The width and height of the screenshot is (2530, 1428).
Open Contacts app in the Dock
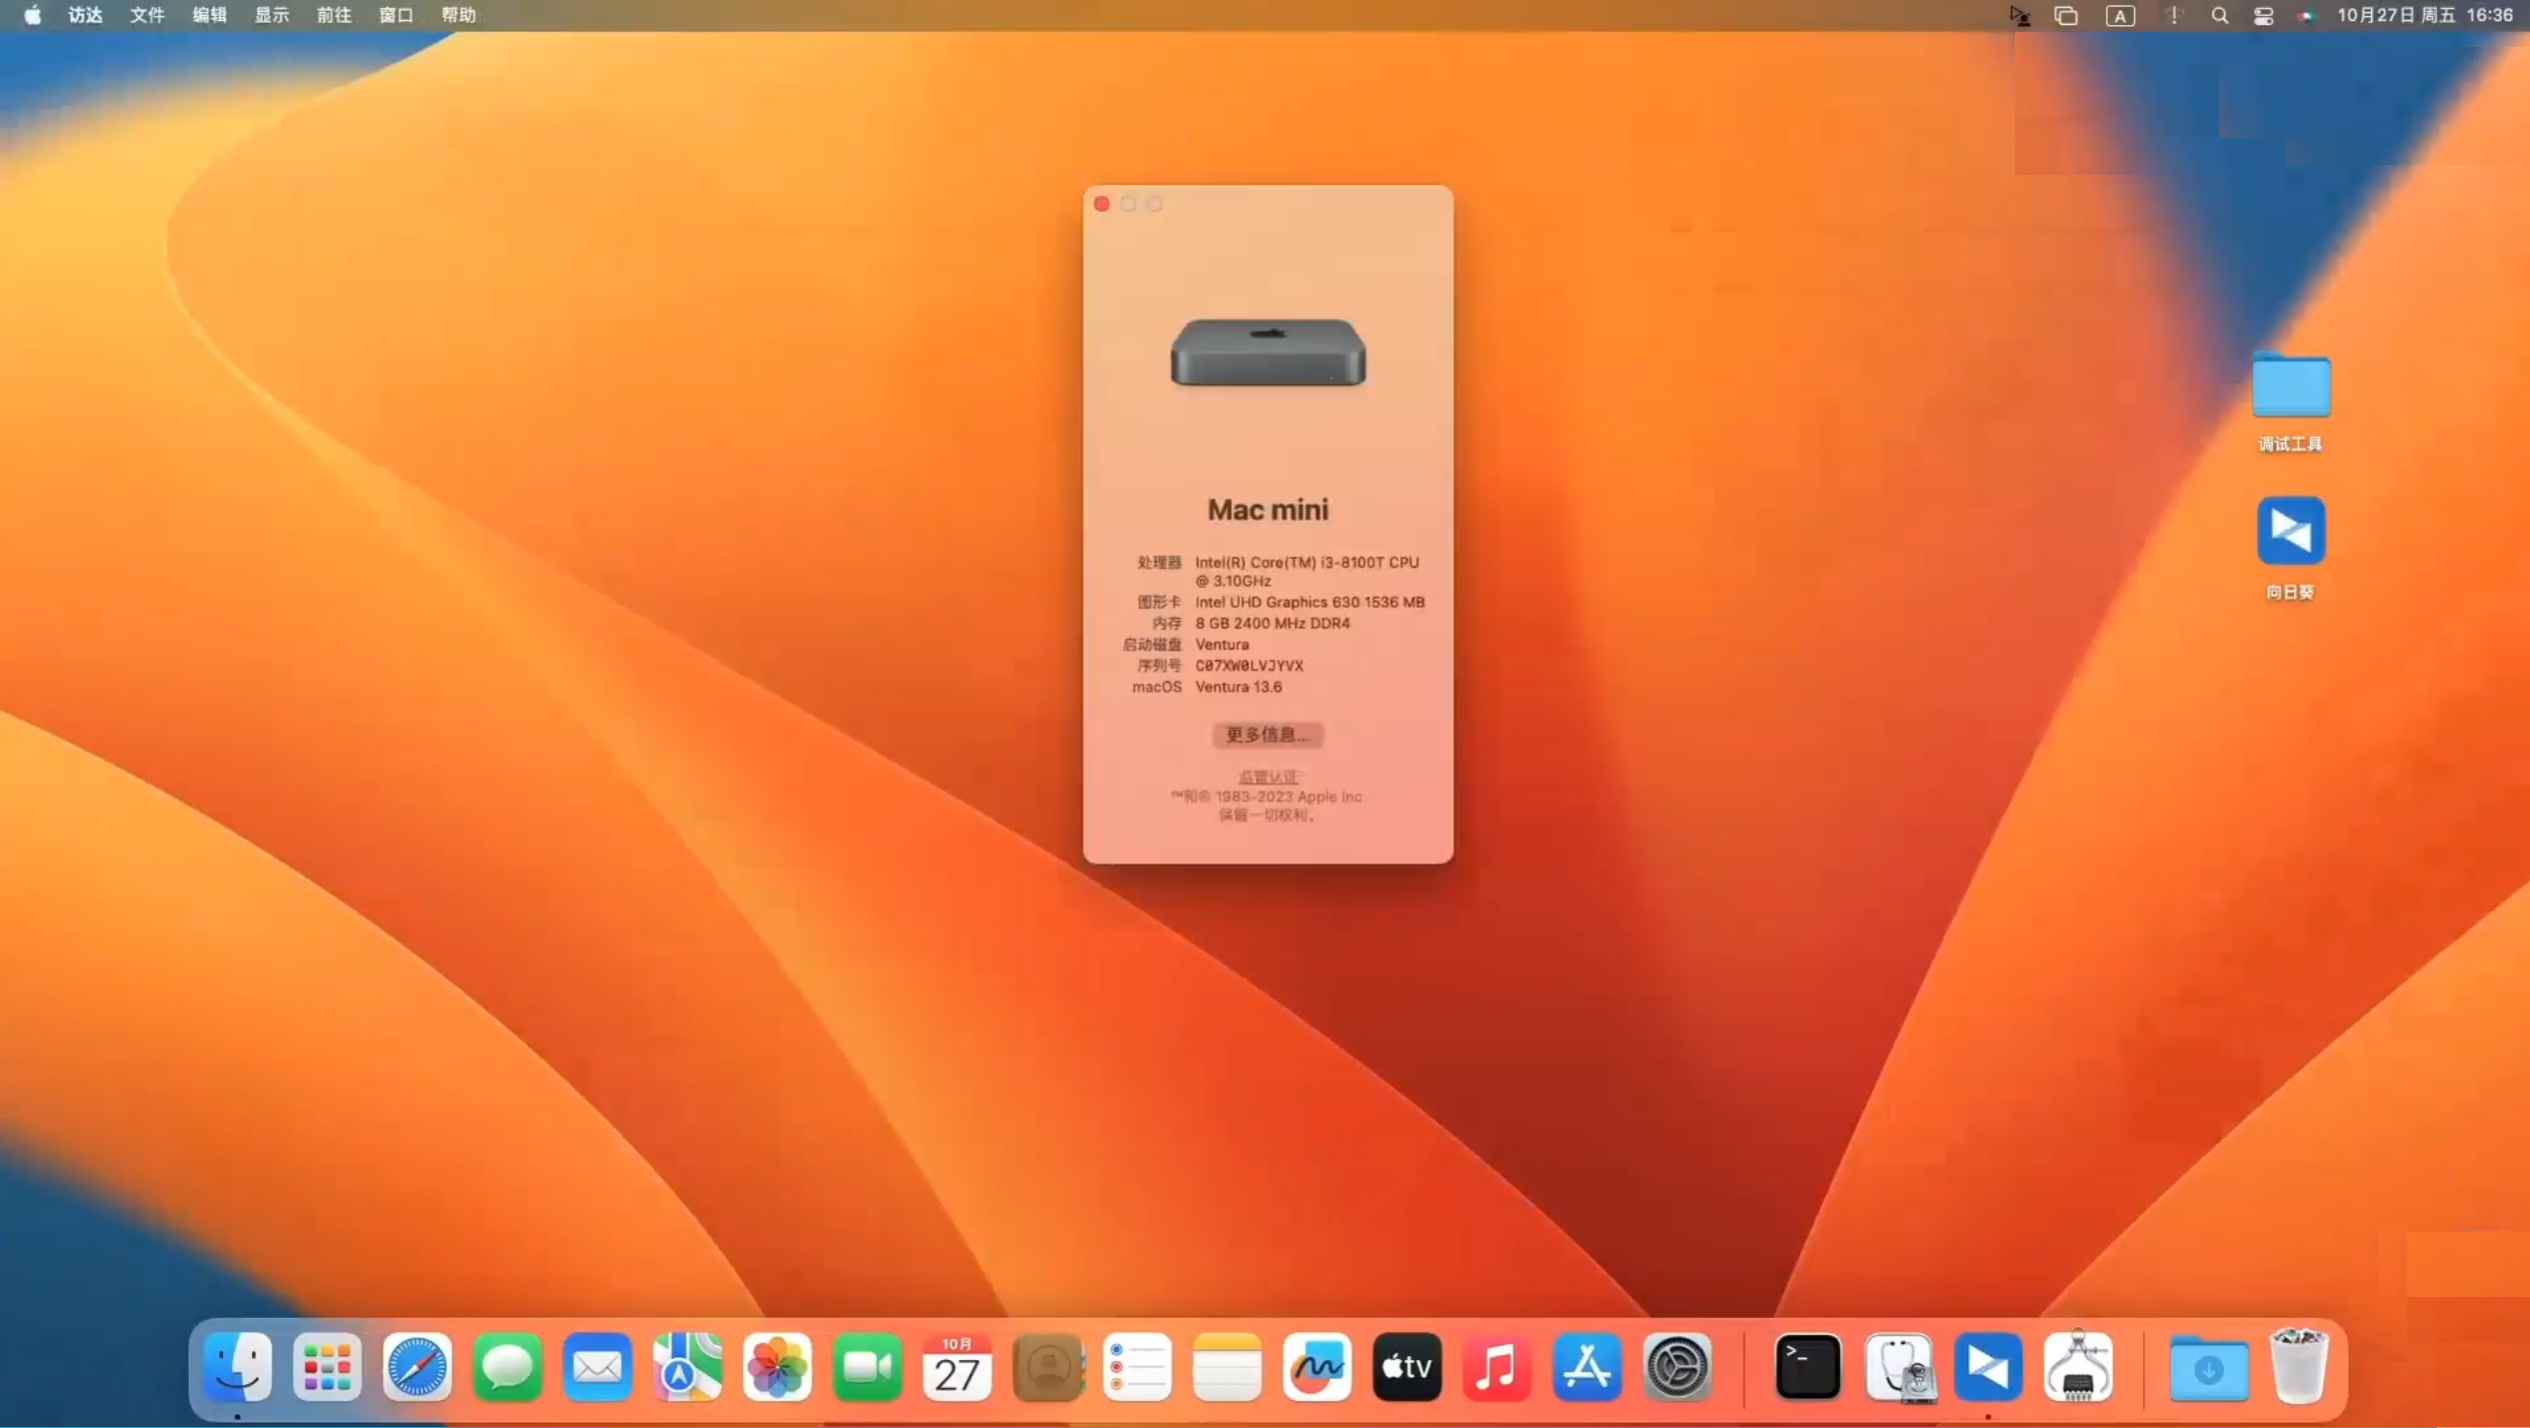[1047, 1366]
